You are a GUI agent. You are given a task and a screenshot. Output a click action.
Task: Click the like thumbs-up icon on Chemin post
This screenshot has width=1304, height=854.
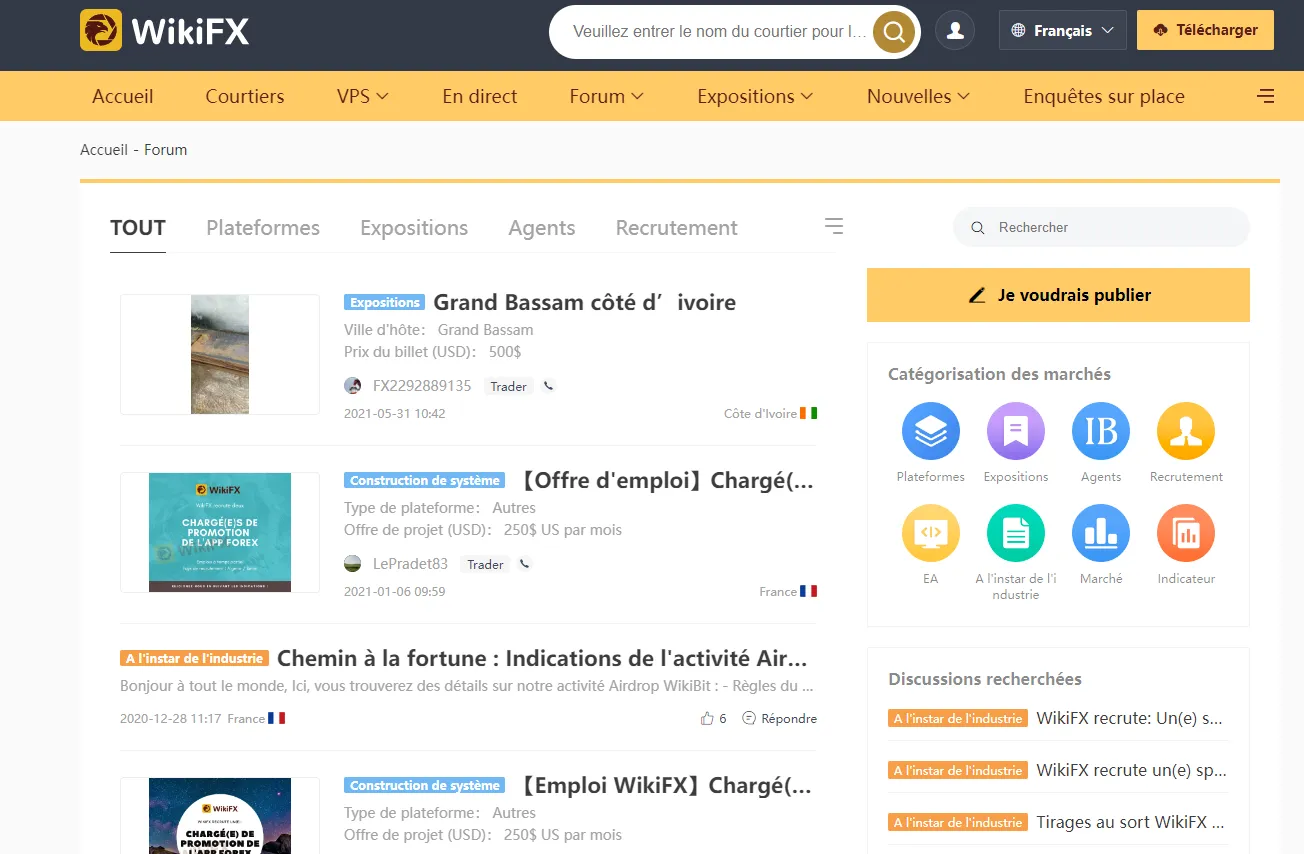click(707, 718)
